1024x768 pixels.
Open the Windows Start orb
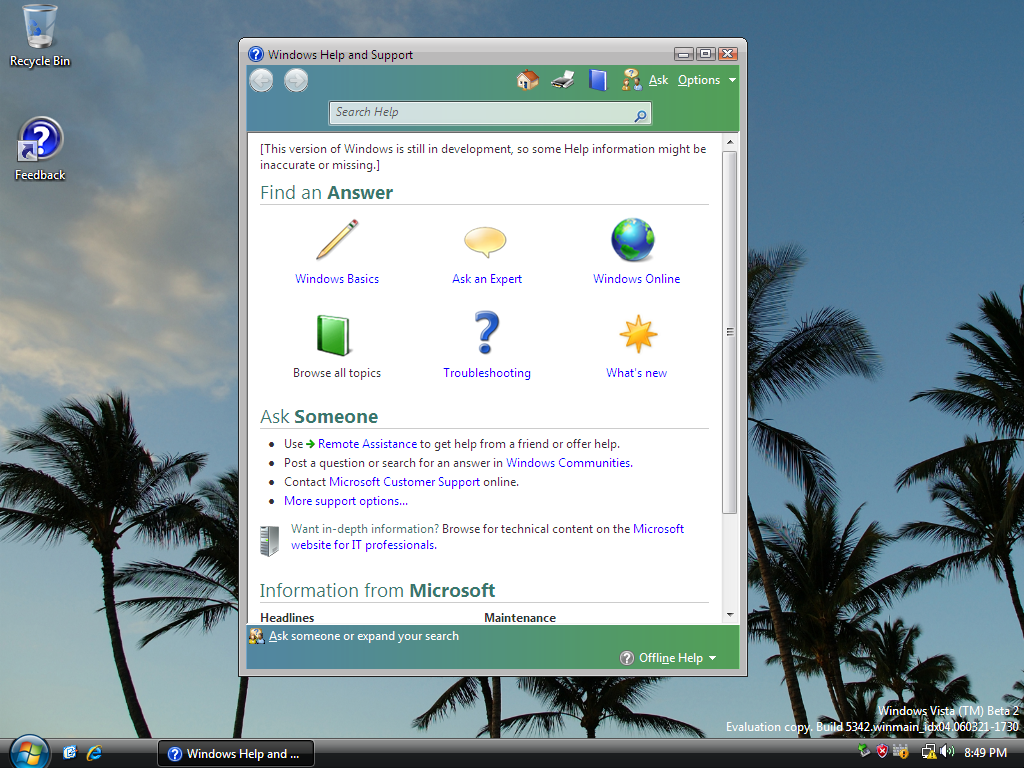(x=28, y=751)
